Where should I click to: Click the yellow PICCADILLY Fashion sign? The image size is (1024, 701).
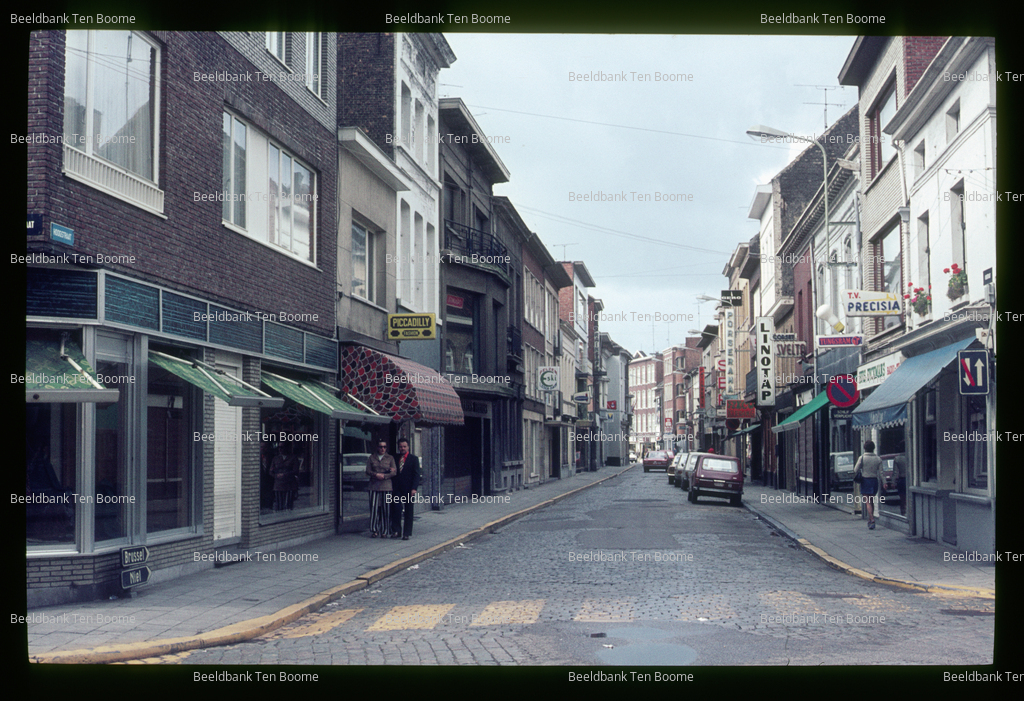pos(411,326)
